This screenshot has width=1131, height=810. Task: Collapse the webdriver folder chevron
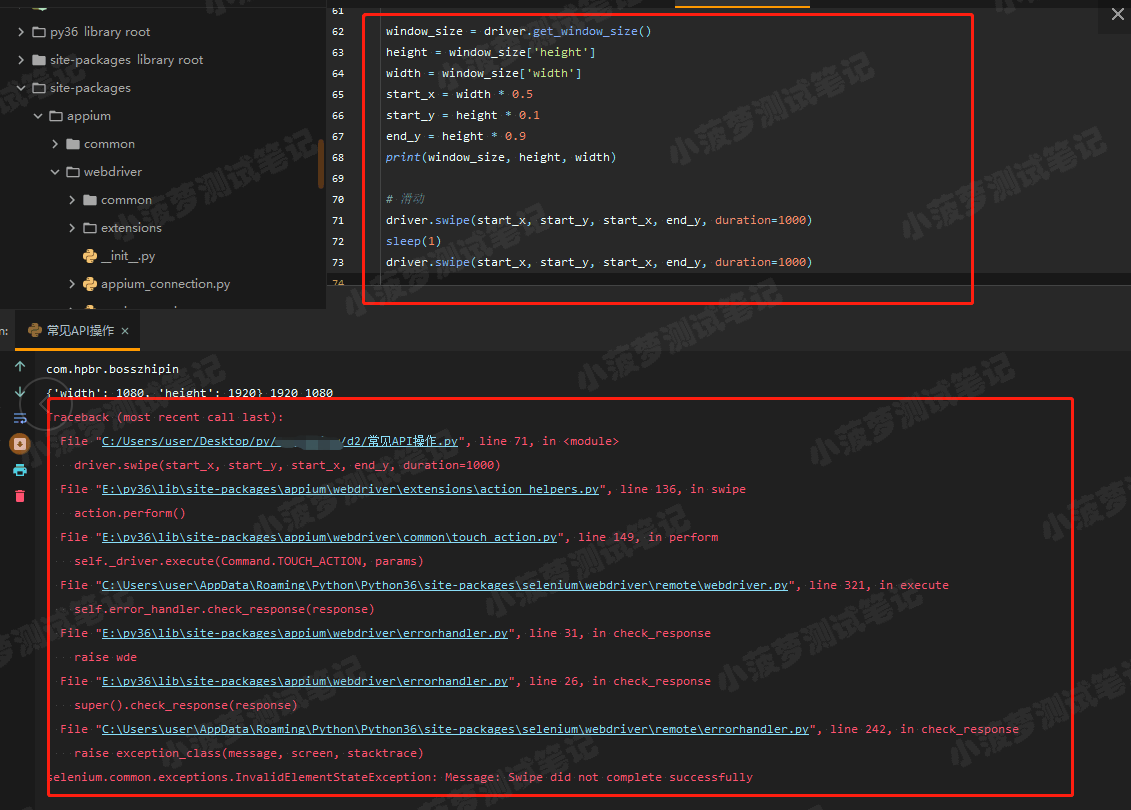55,172
